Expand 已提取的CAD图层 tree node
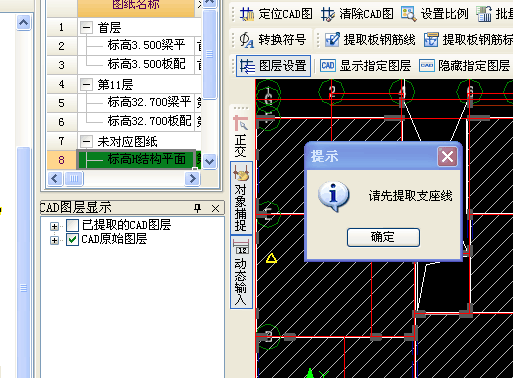Image resolution: width=513 pixels, height=378 pixels. (54, 226)
